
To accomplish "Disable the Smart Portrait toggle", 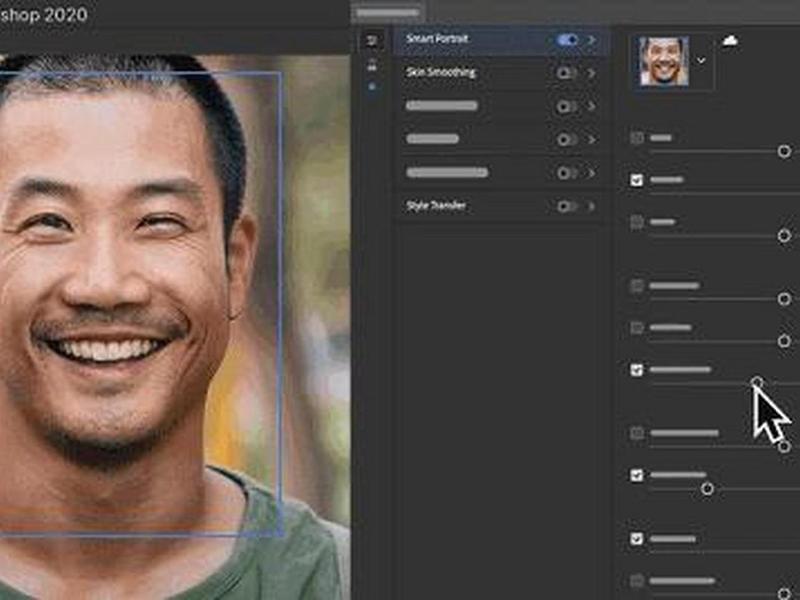I will click(567, 40).
